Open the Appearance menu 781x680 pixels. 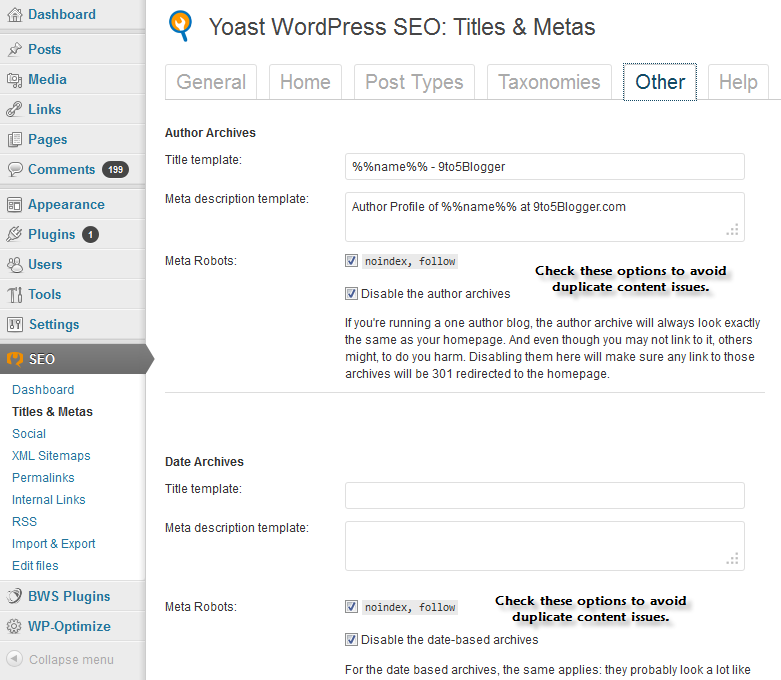[x=66, y=204]
